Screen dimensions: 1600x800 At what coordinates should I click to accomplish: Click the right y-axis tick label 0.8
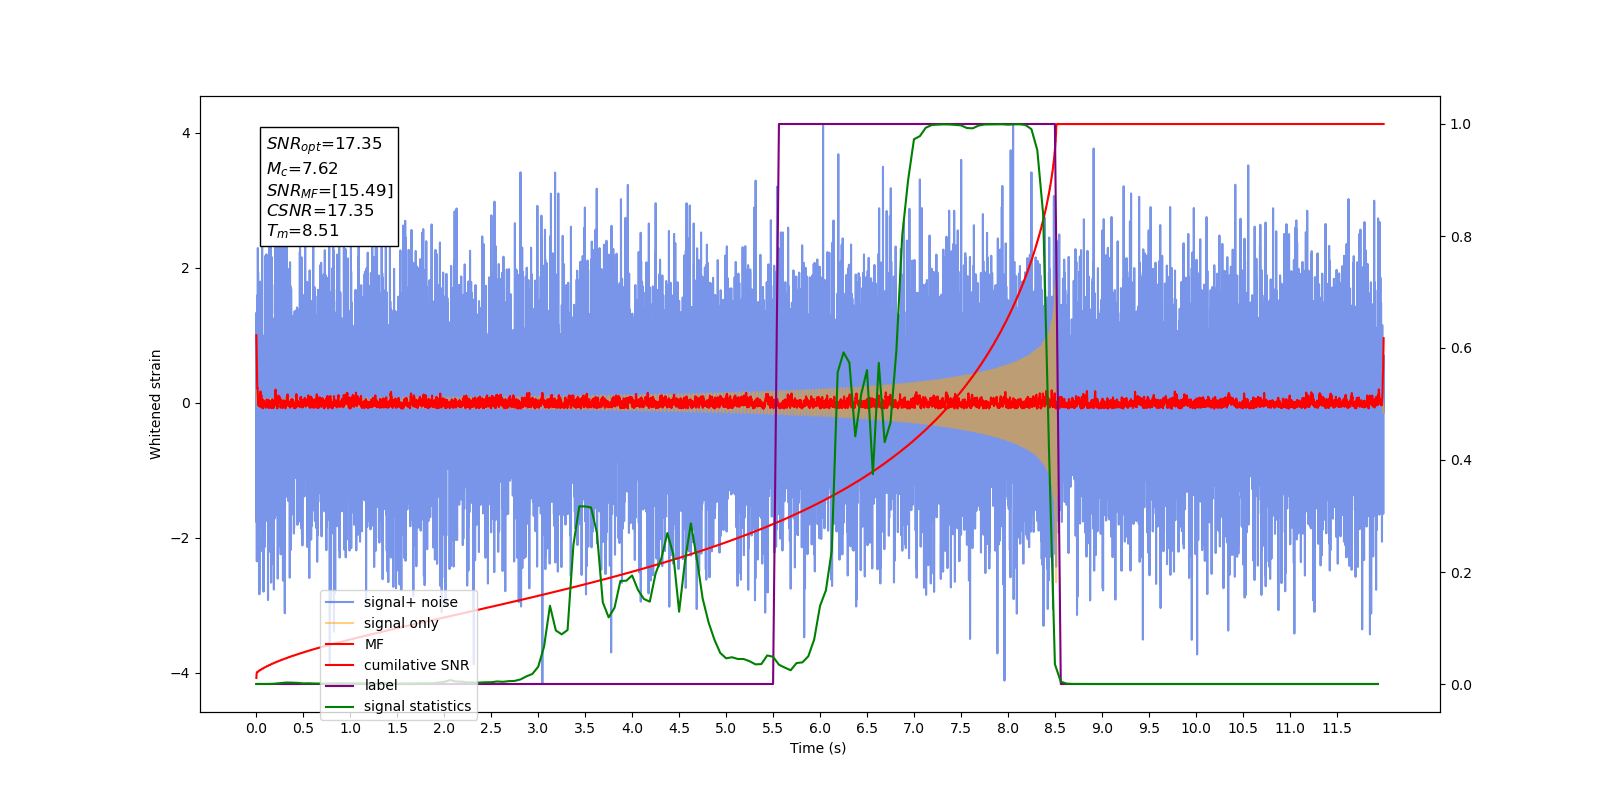point(1461,237)
